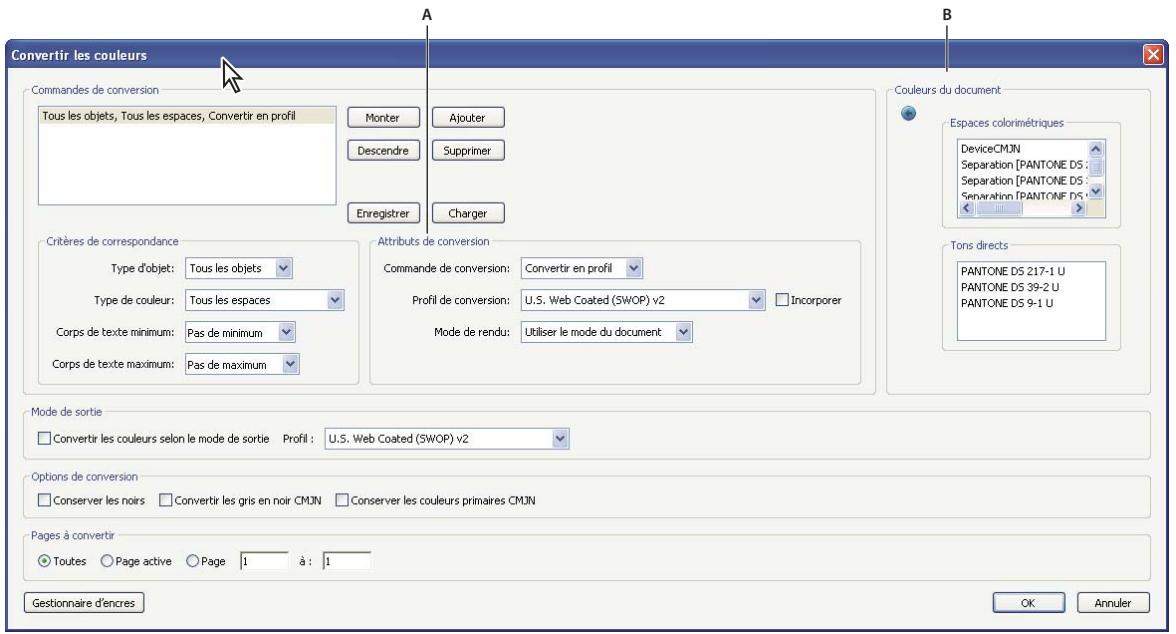Click the Ajouter button
Viewport: 1176px width, 634px height.
pyautogui.click(x=467, y=117)
